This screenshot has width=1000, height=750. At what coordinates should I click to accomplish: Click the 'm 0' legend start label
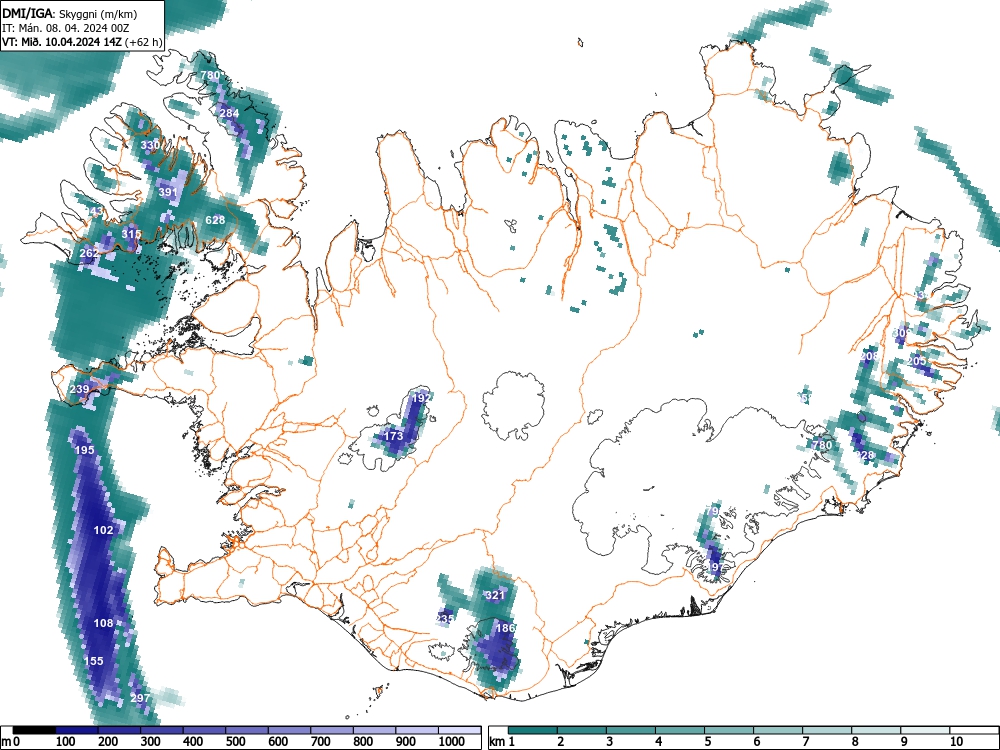(x=11, y=742)
